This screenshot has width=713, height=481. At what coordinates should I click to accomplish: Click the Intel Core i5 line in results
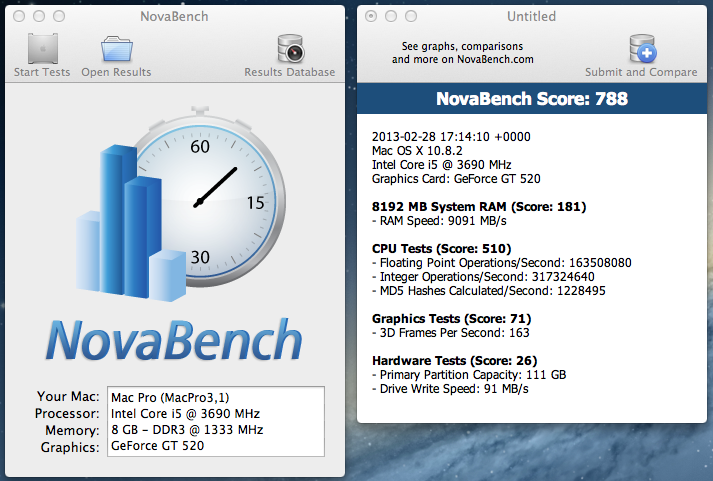(442, 165)
